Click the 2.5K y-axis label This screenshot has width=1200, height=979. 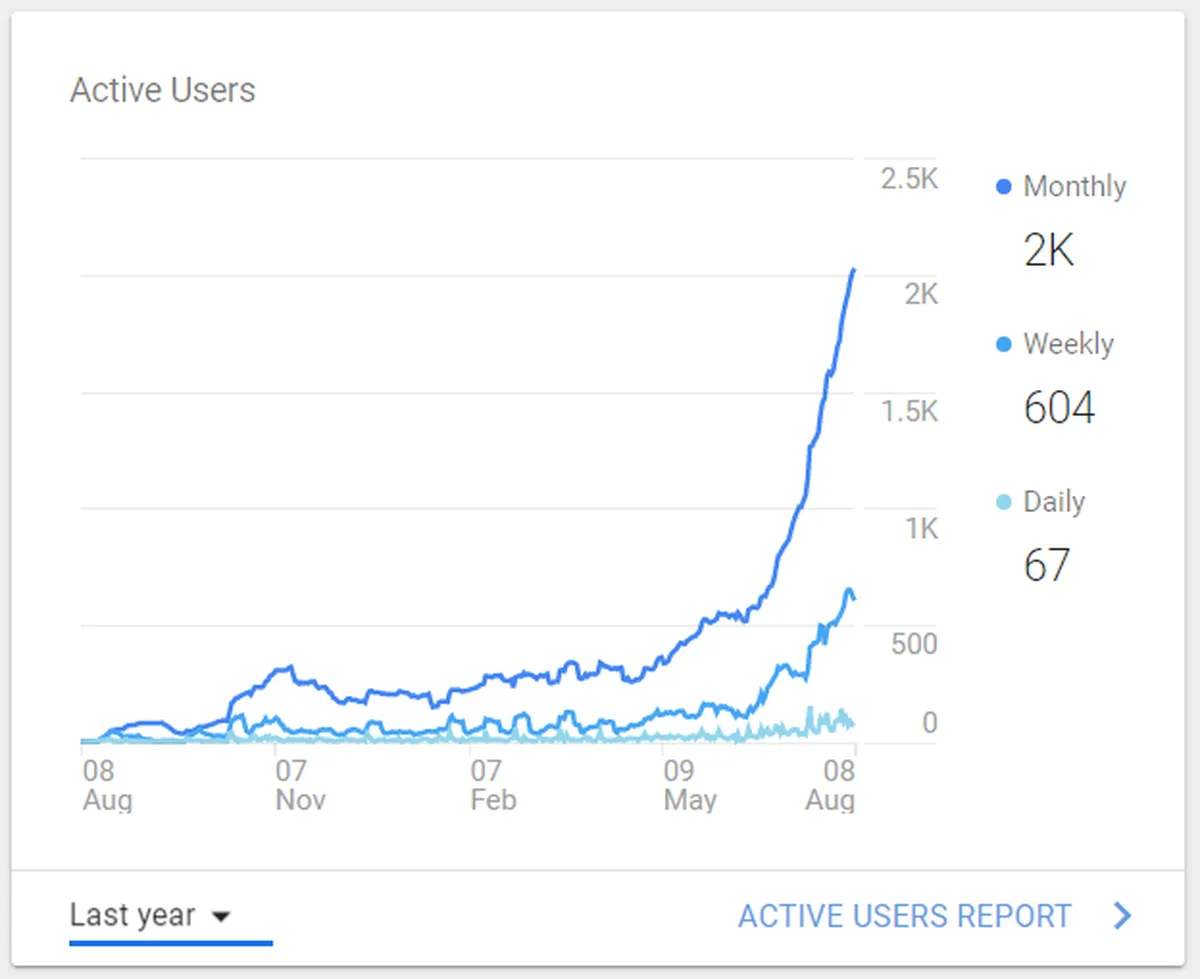click(x=909, y=179)
